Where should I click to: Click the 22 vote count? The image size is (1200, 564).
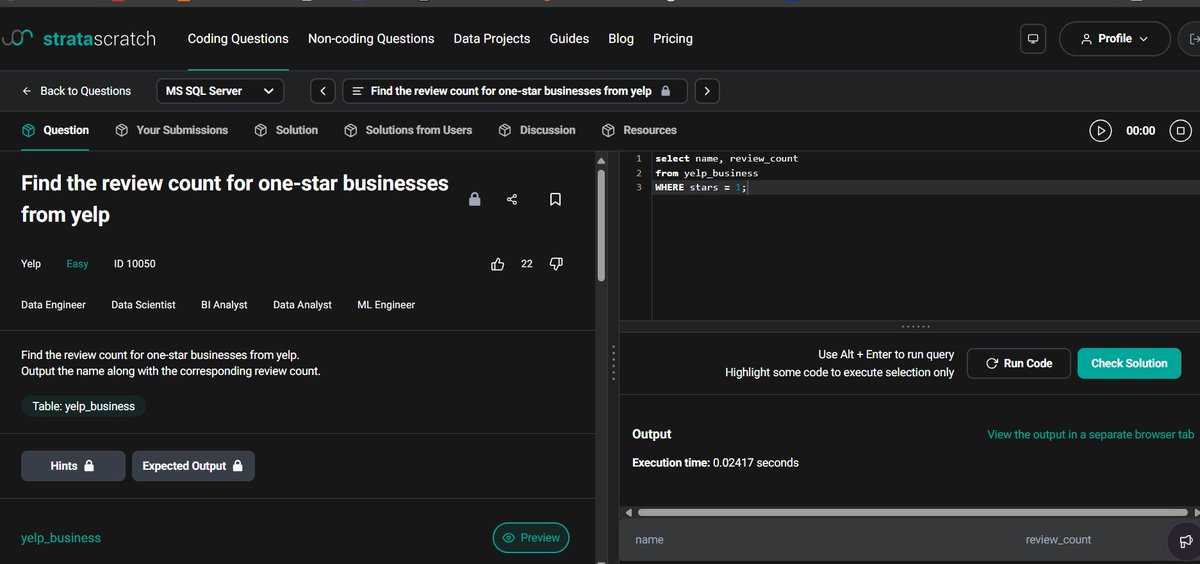pyautogui.click(x=527, y=264)
